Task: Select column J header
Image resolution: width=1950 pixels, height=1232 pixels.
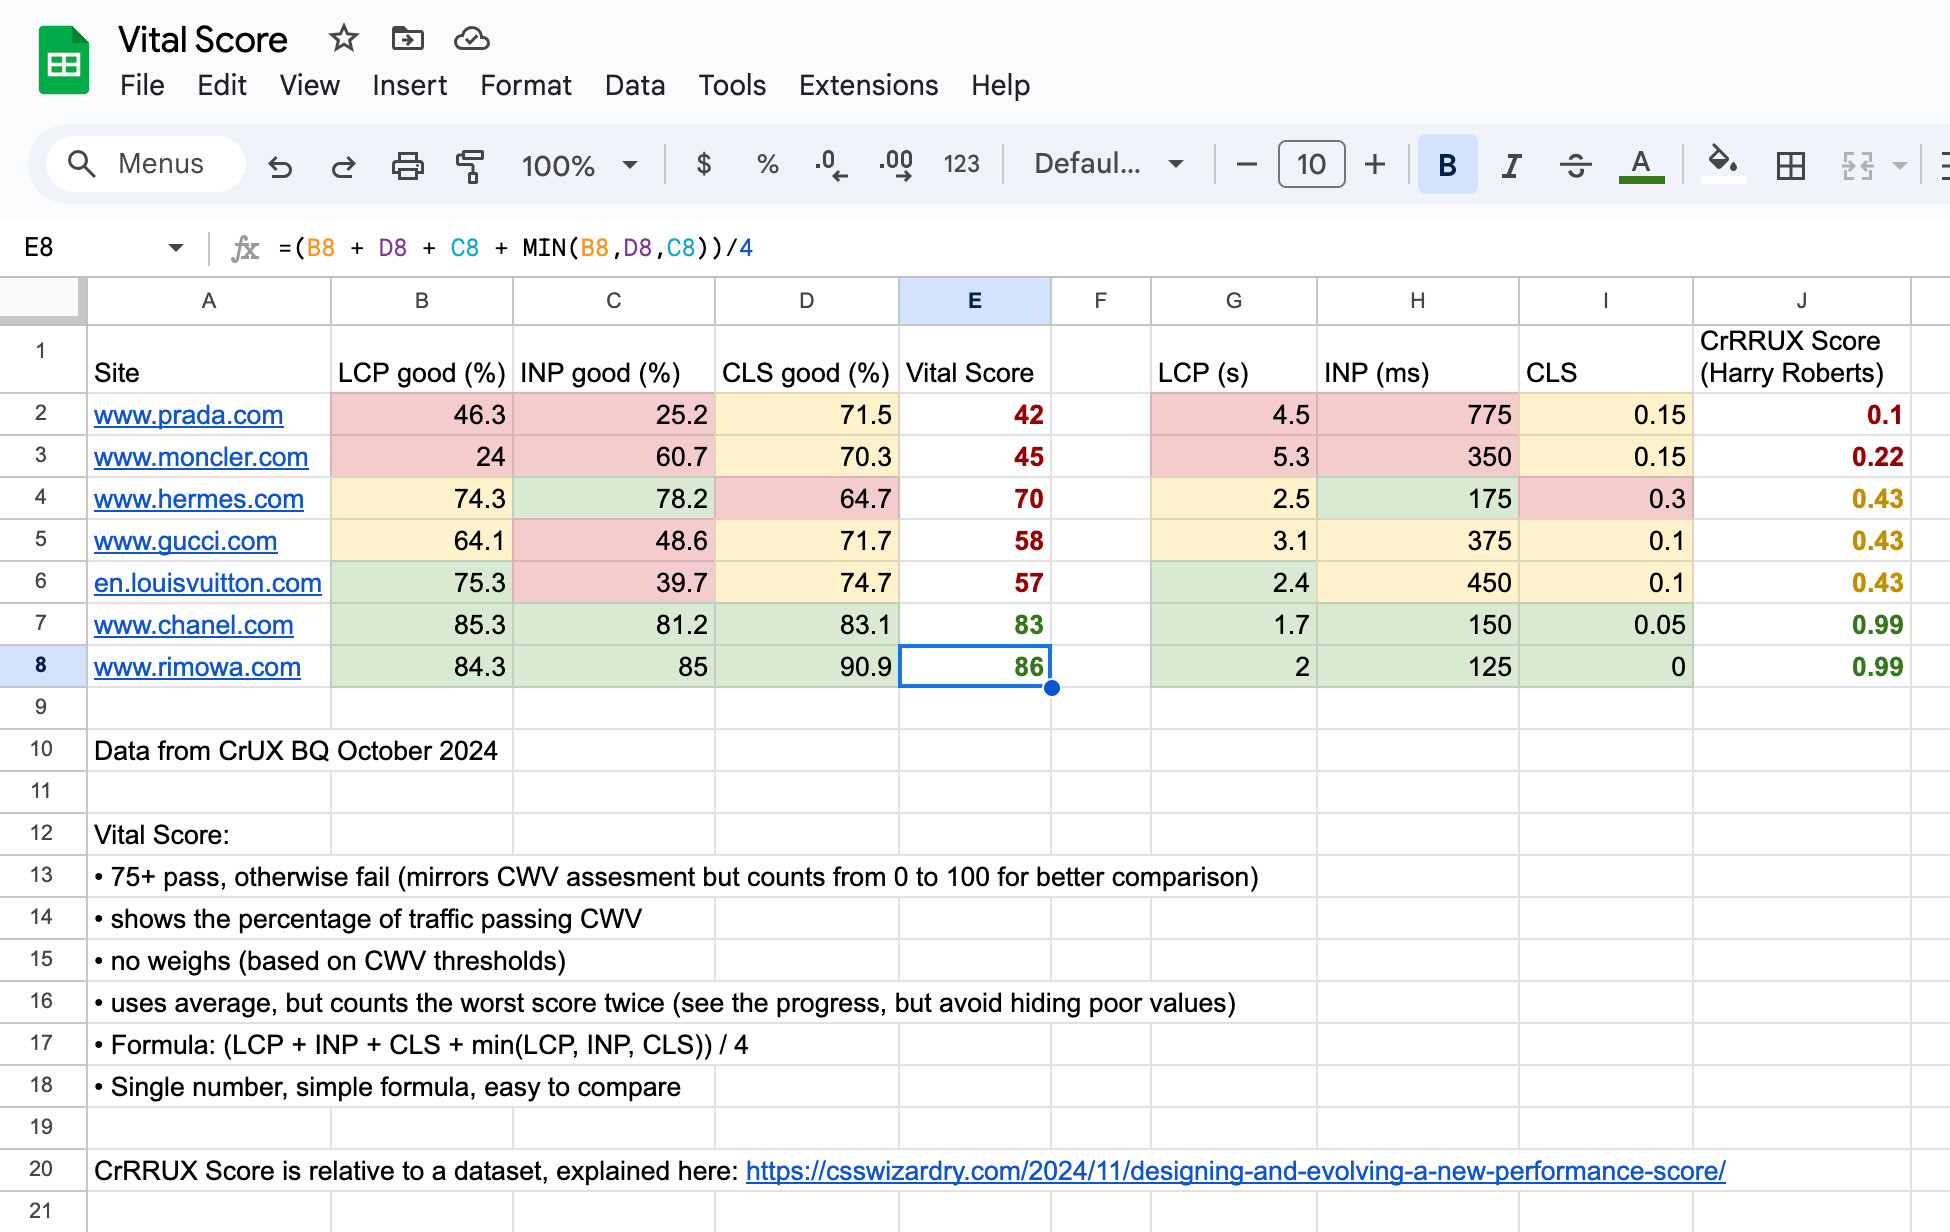Action: [x=1802, y=301]
